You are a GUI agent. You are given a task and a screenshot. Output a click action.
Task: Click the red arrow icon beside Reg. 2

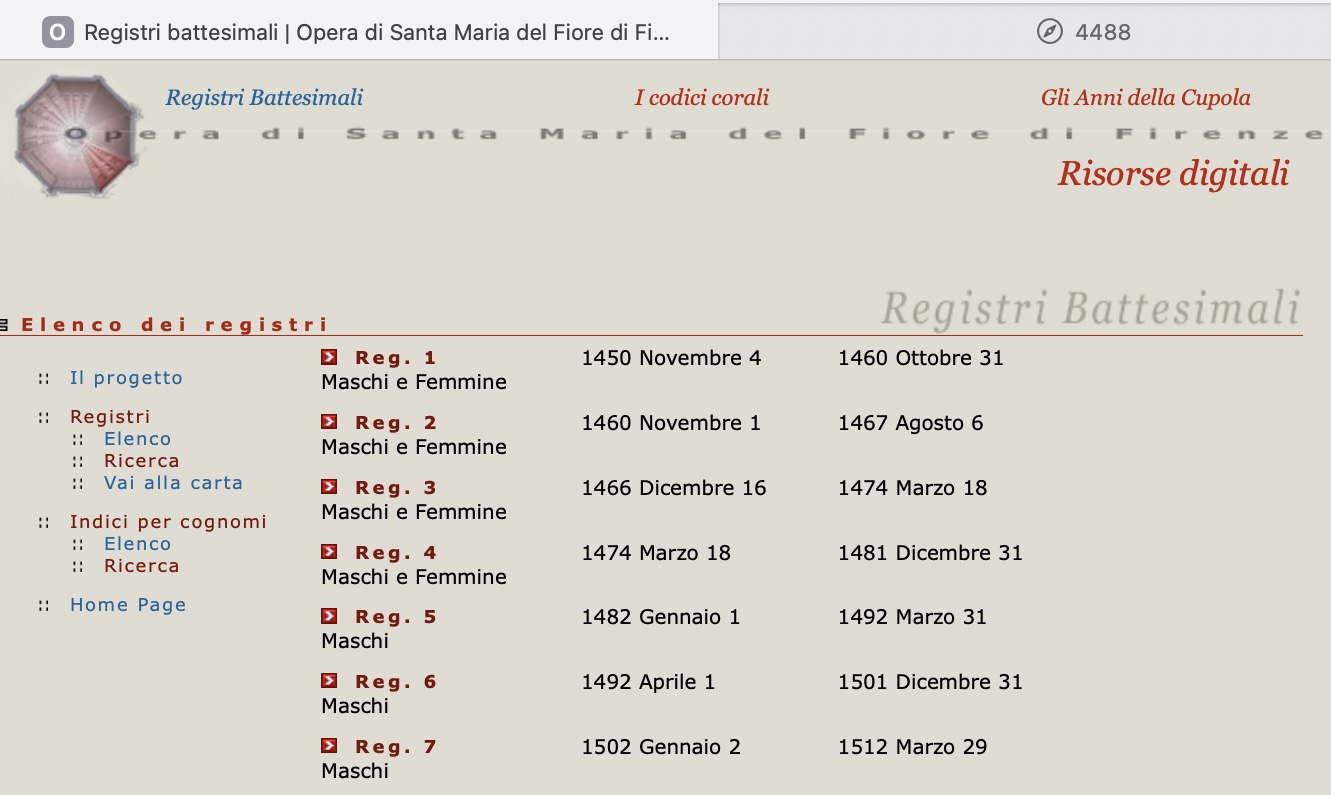pyautogui.click(x=329, y=422)
